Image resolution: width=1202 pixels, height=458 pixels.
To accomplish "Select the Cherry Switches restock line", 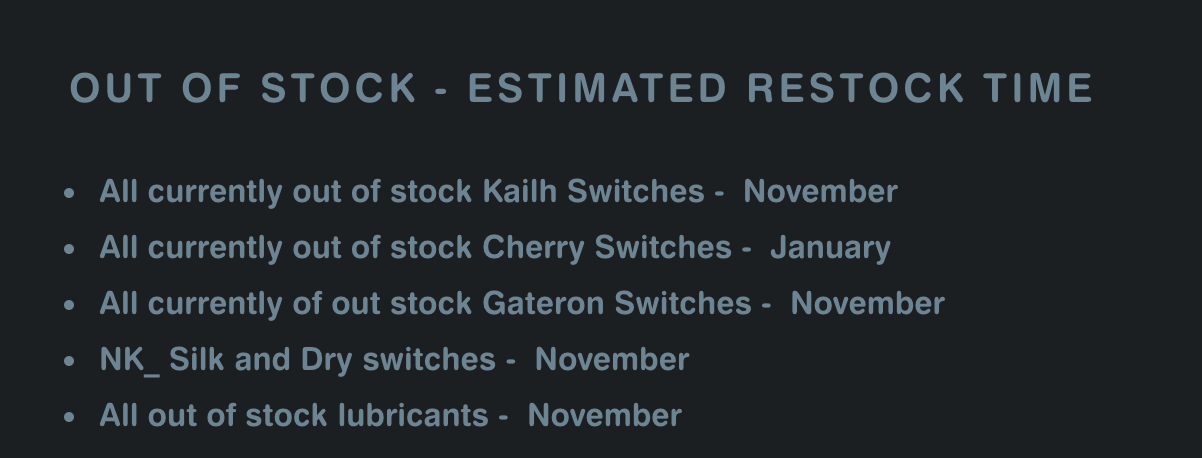I will click(495, 247).
